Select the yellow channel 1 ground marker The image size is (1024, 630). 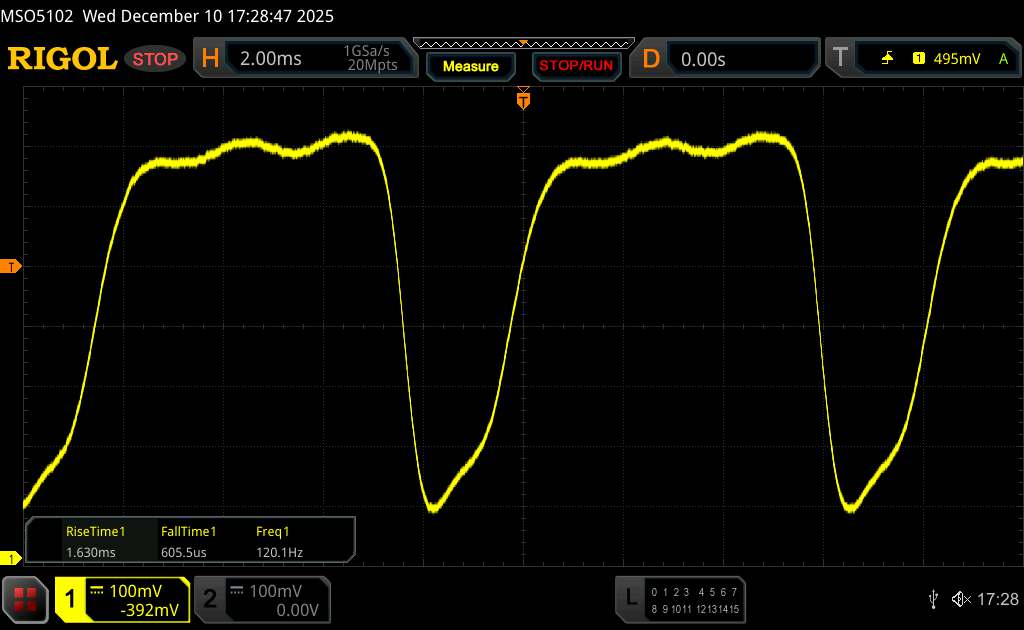12,558
